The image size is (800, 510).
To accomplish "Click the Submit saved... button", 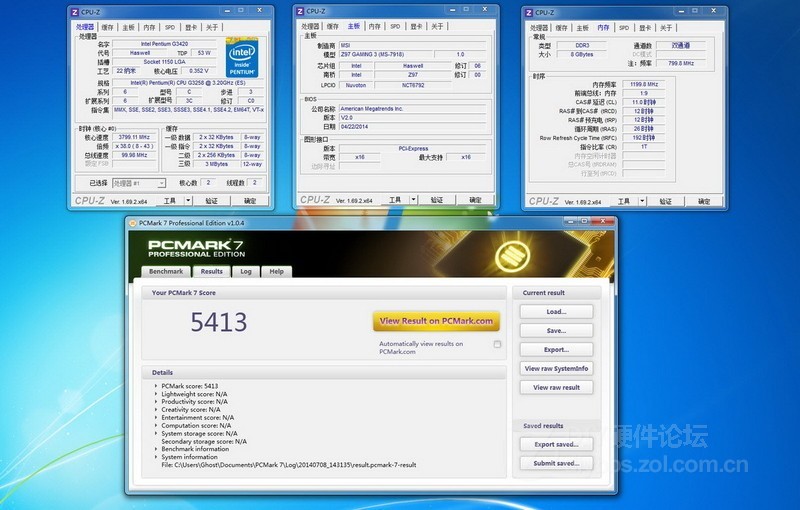I will click(x=556, y=463).
